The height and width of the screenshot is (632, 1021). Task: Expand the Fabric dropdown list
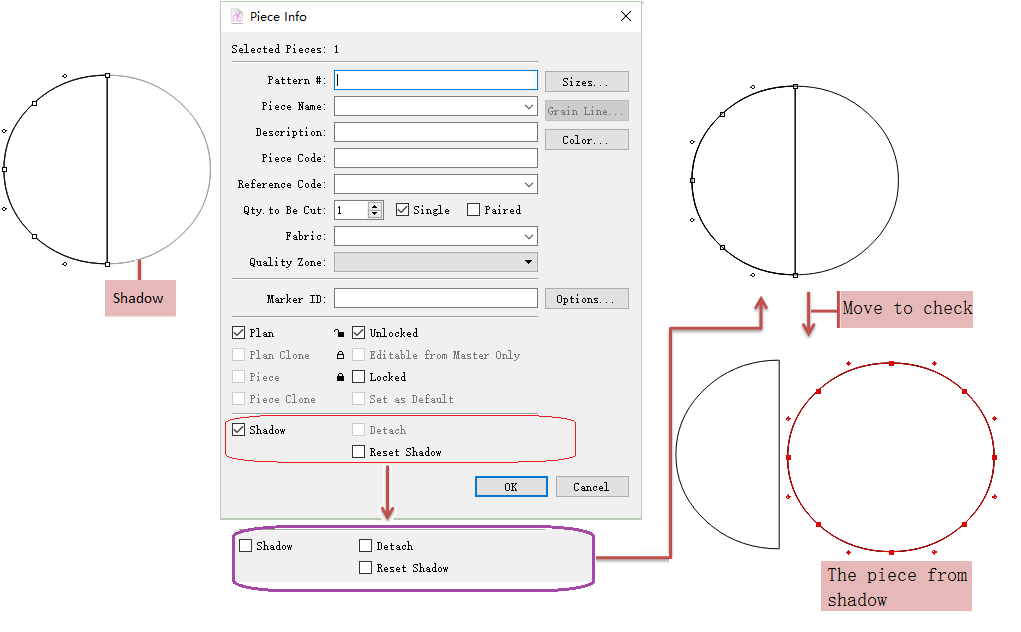pyautogui.click(x=528, y=236)
